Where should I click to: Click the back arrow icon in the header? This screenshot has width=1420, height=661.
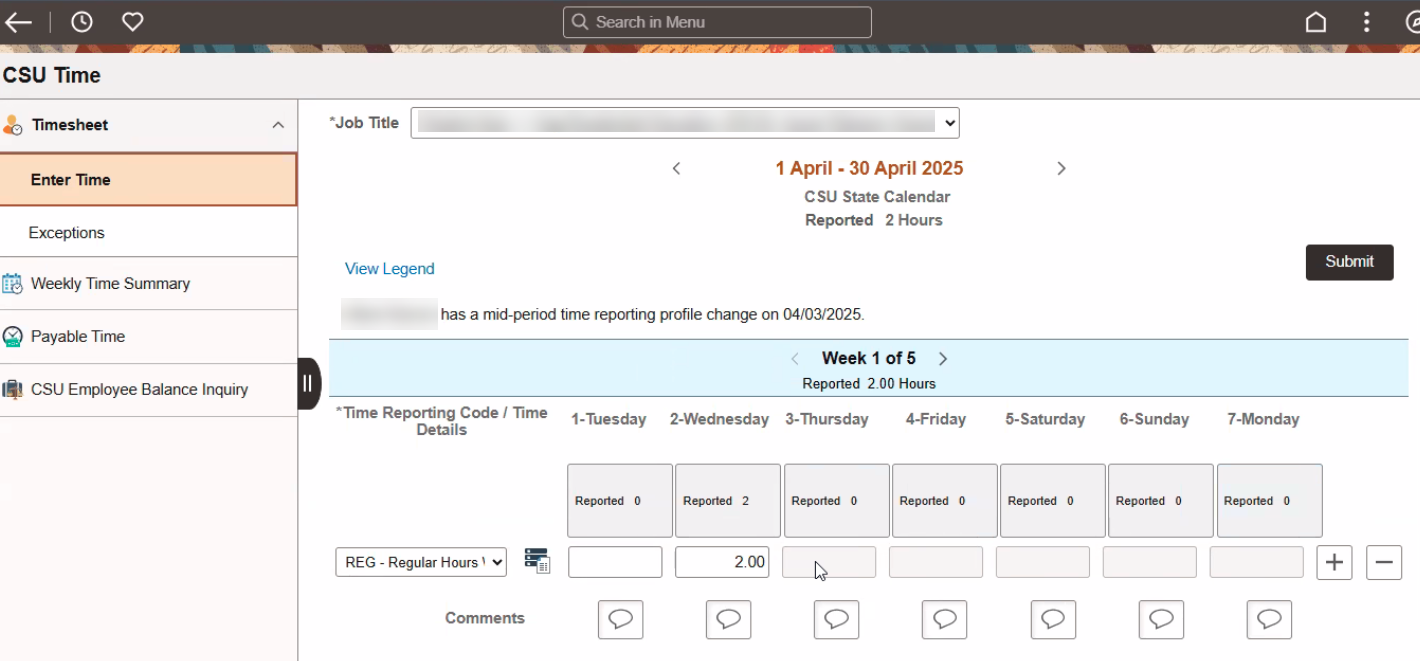18,21
